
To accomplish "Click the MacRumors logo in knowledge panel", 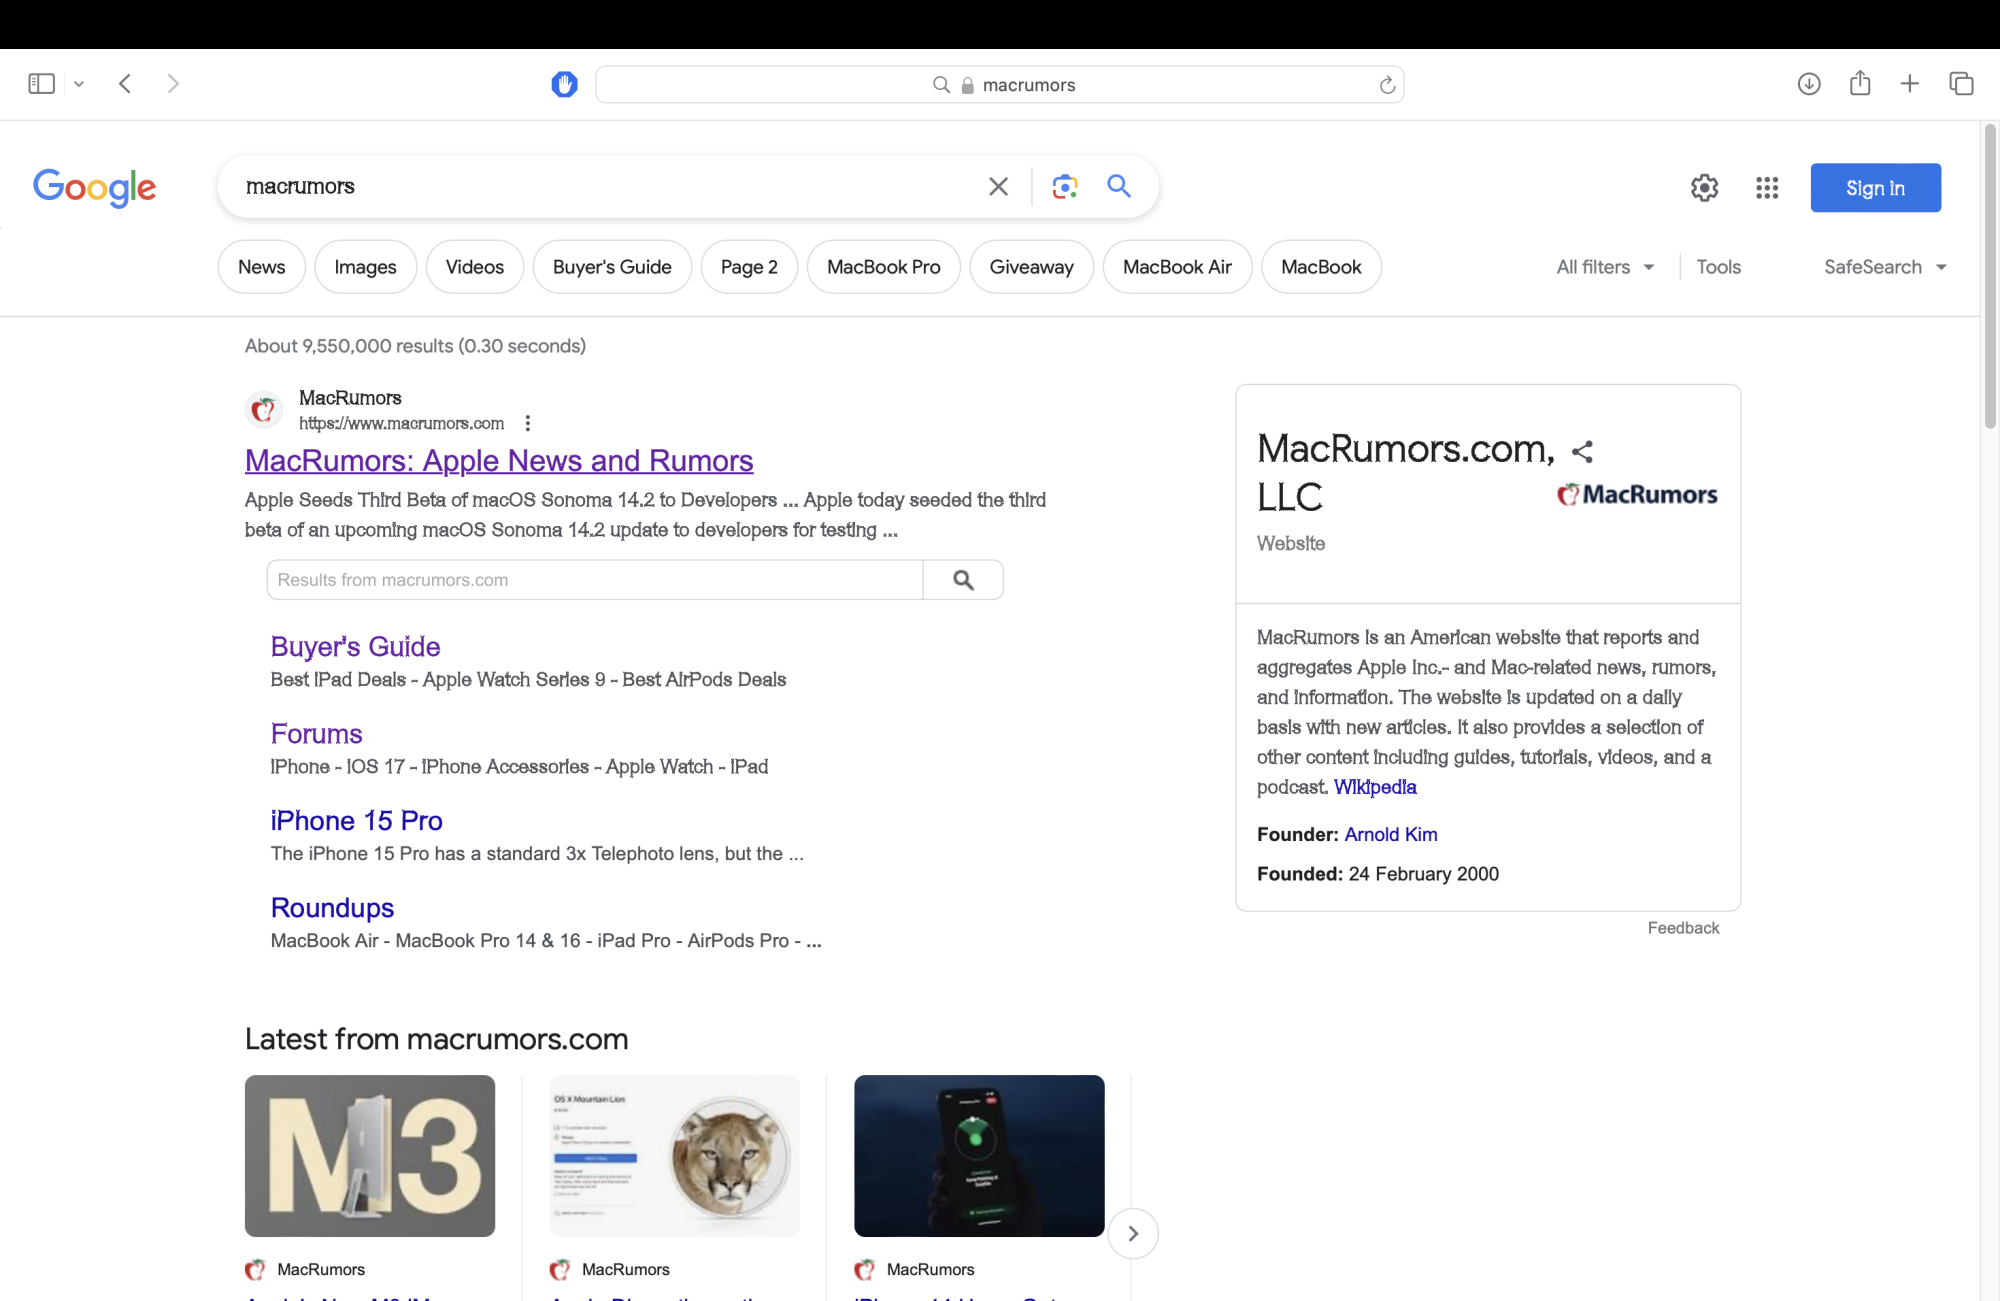I will [1637, 494].
